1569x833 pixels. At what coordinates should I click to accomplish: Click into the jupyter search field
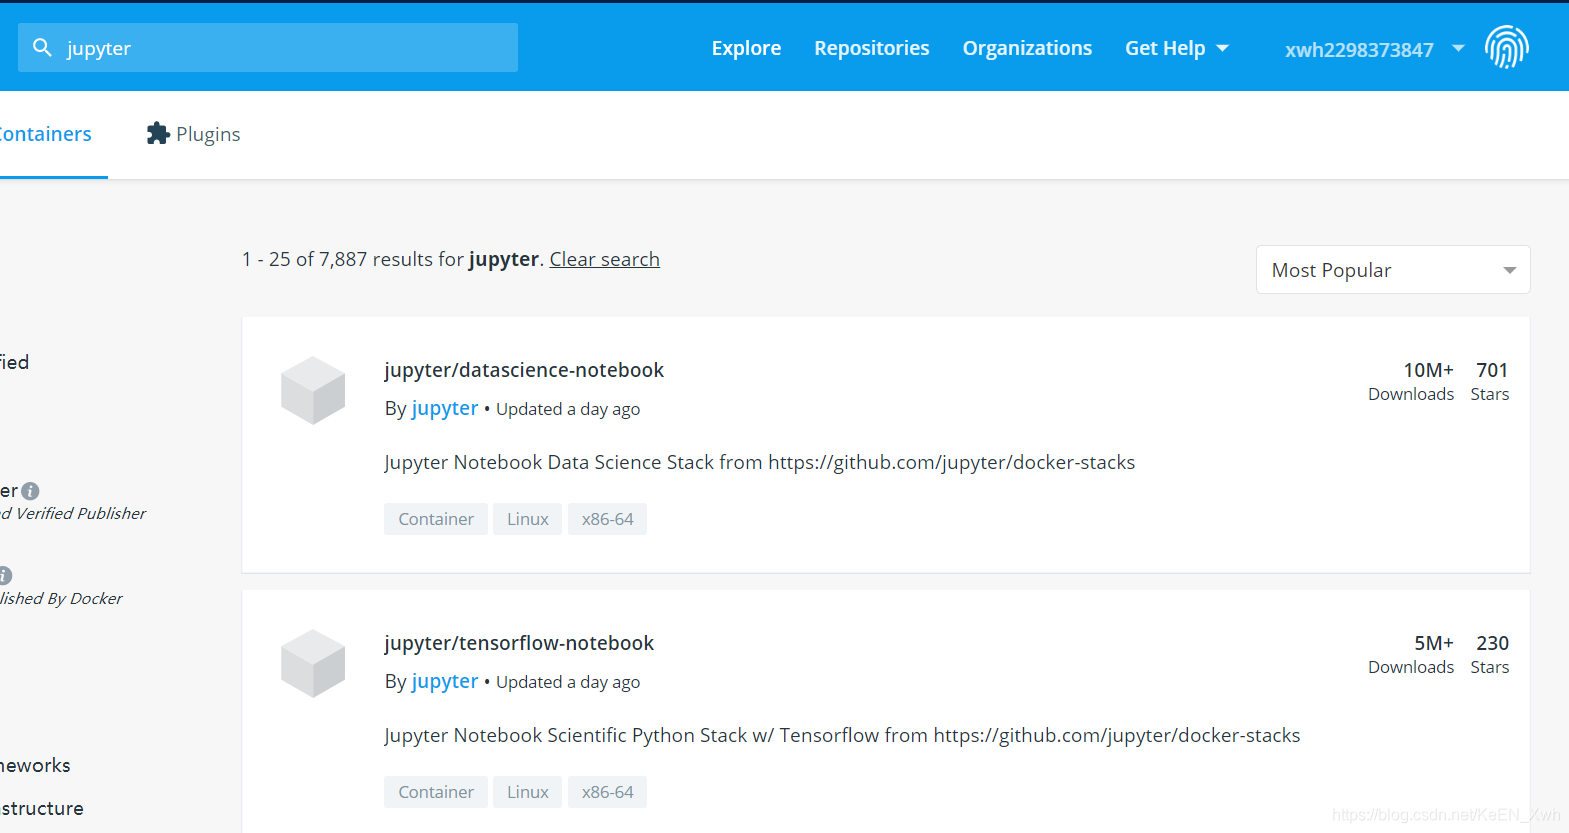[x=268, y=47]
